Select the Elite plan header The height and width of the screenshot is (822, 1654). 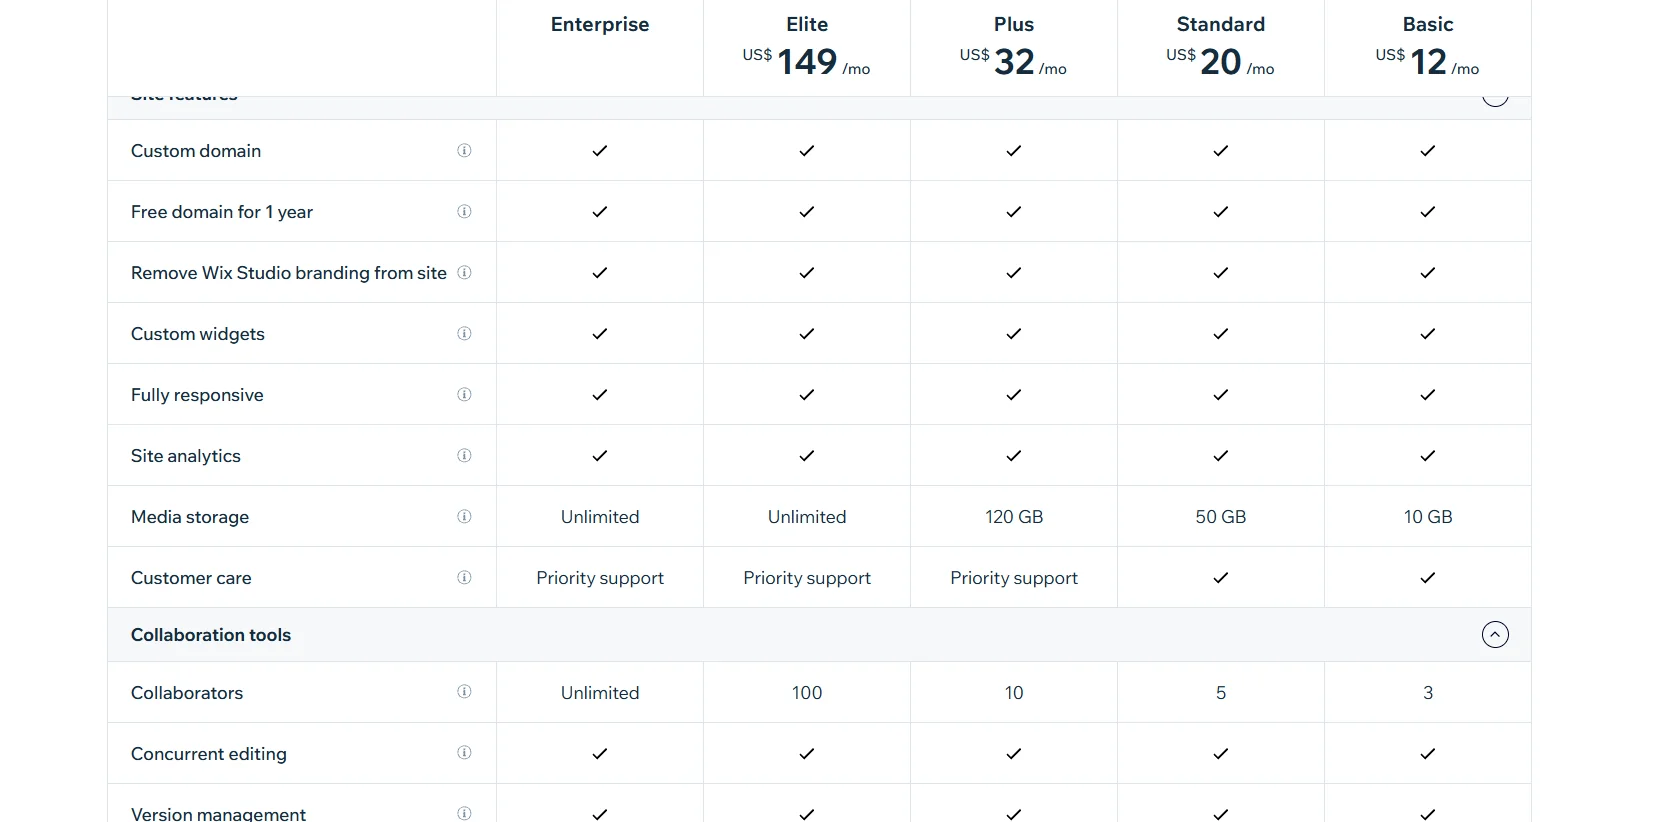click(x=807, y=25)
